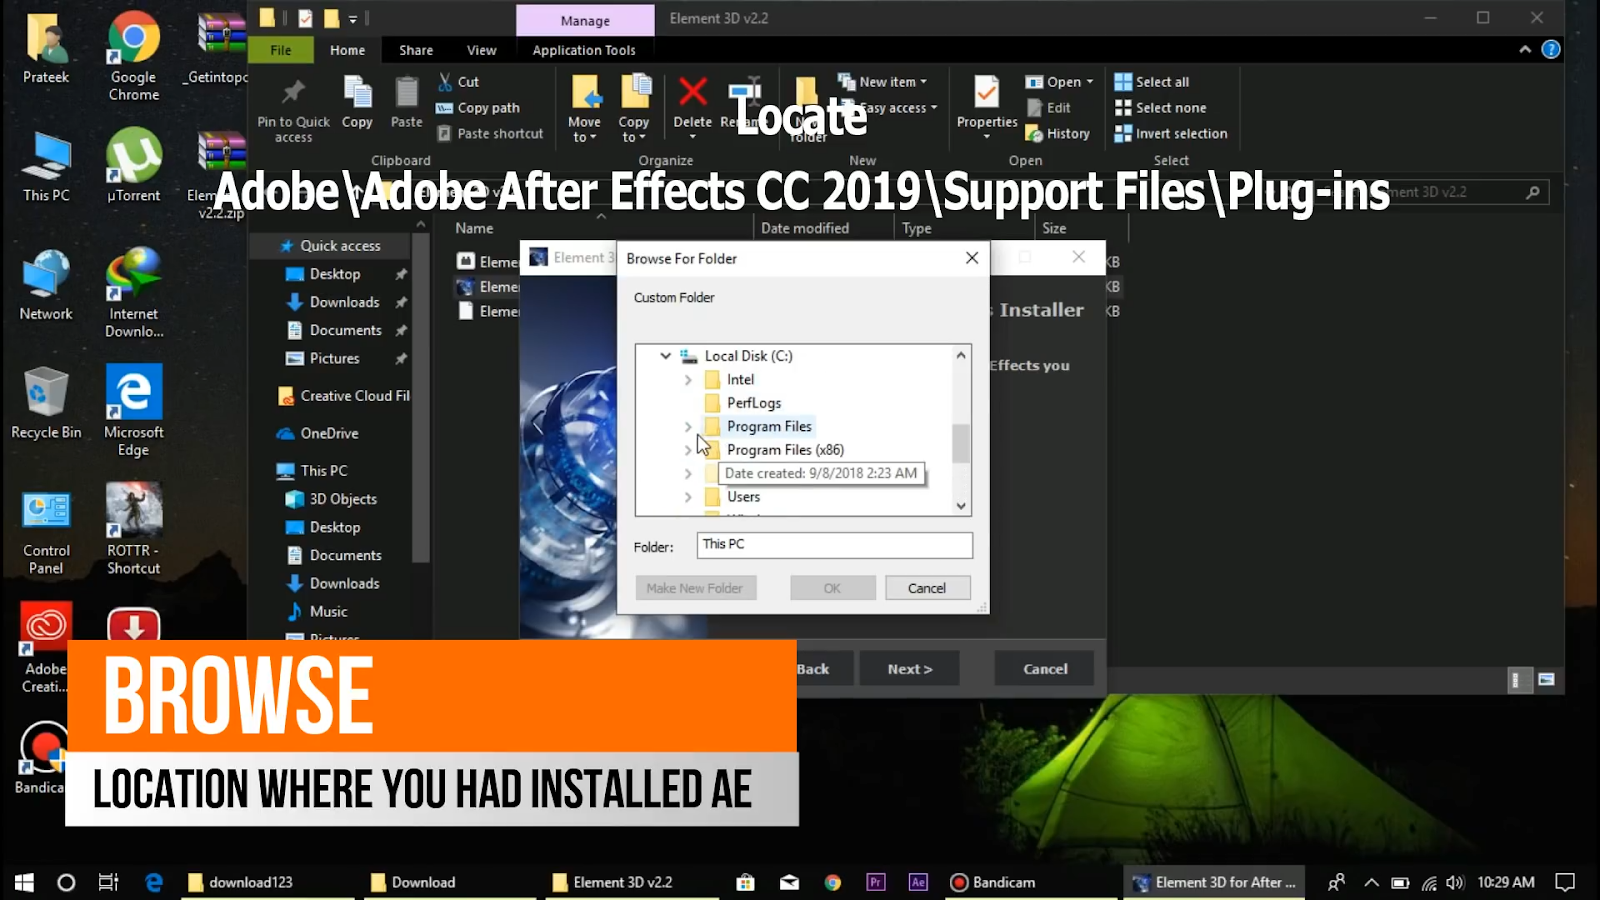The width and height of the screenshot is (1600, 900).
Task: Open the Manage contextual tab
Action: coord(585,20)
